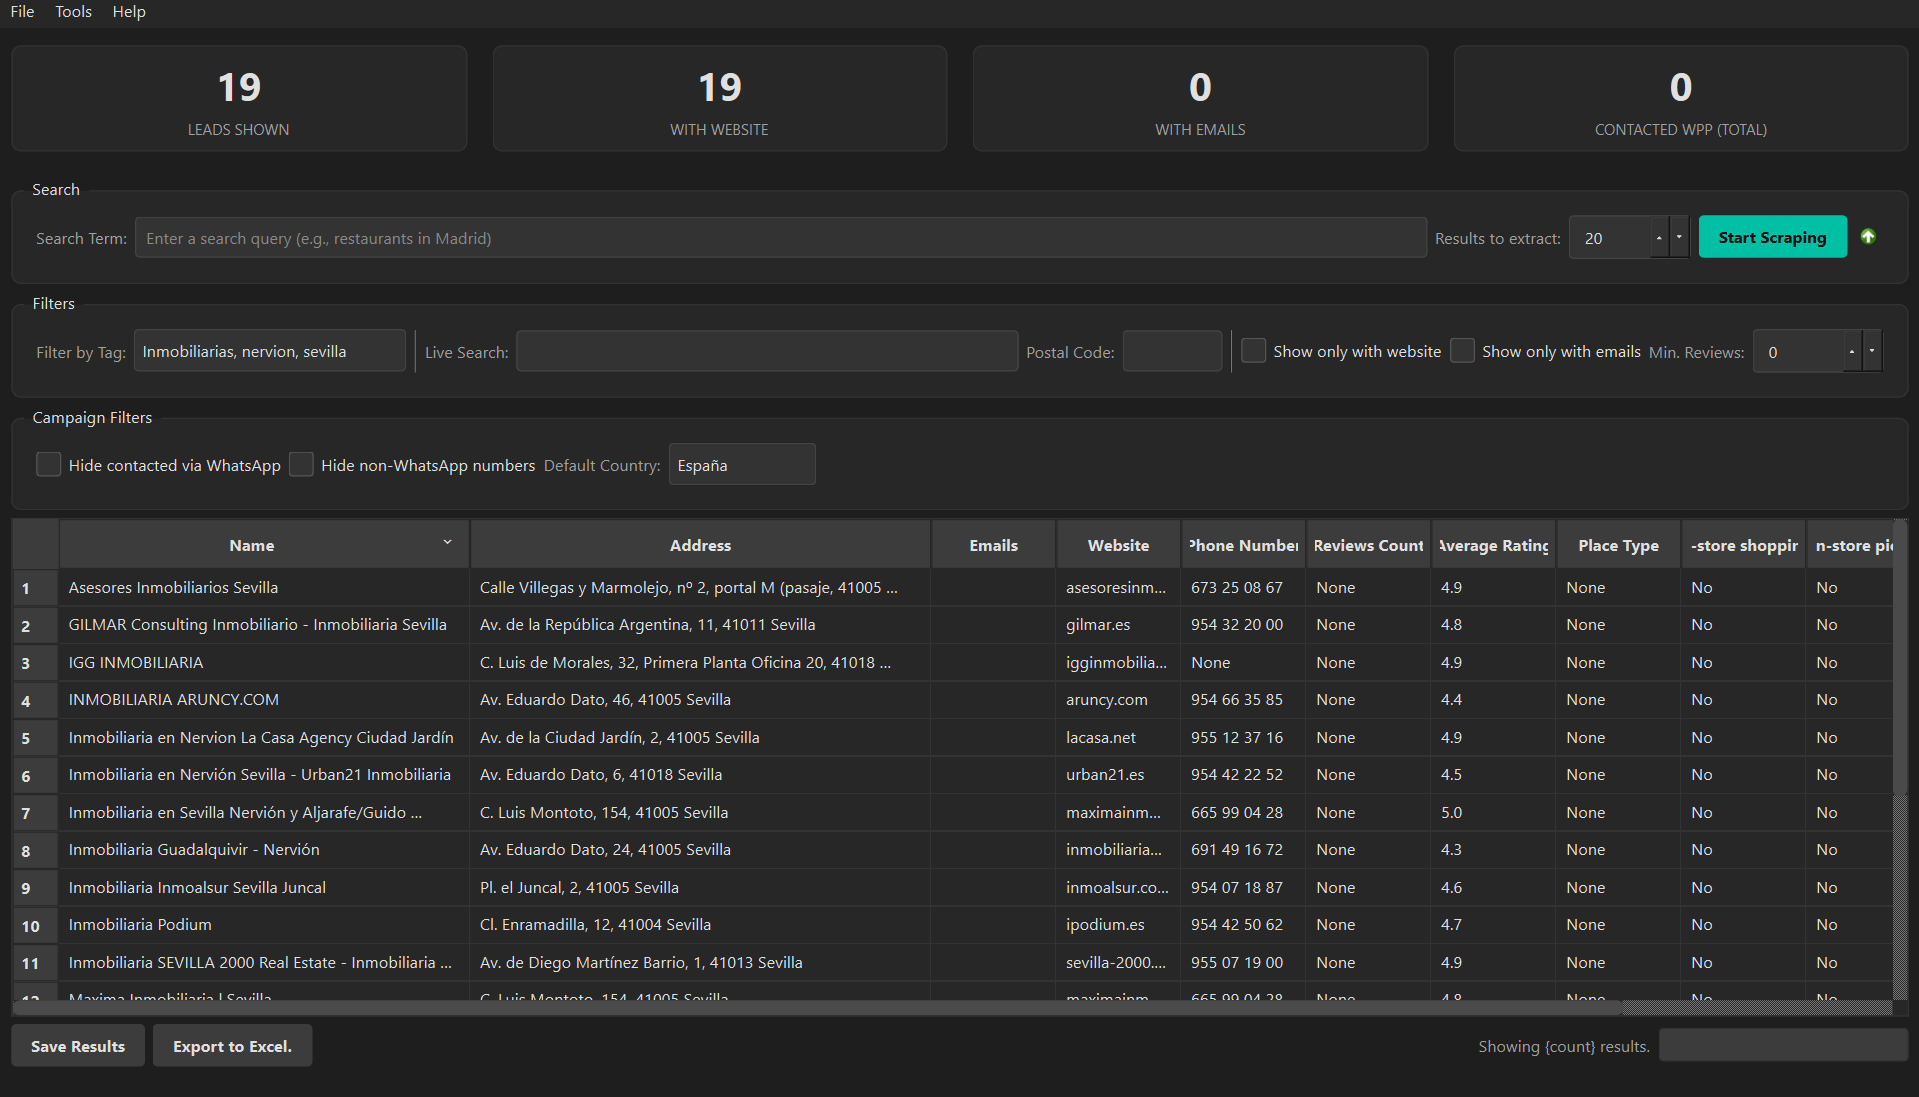Image resolution: width=1919 pixels, height=1097 pixels.
Task: Sort table by Place Type column header
Action: 1618,545
